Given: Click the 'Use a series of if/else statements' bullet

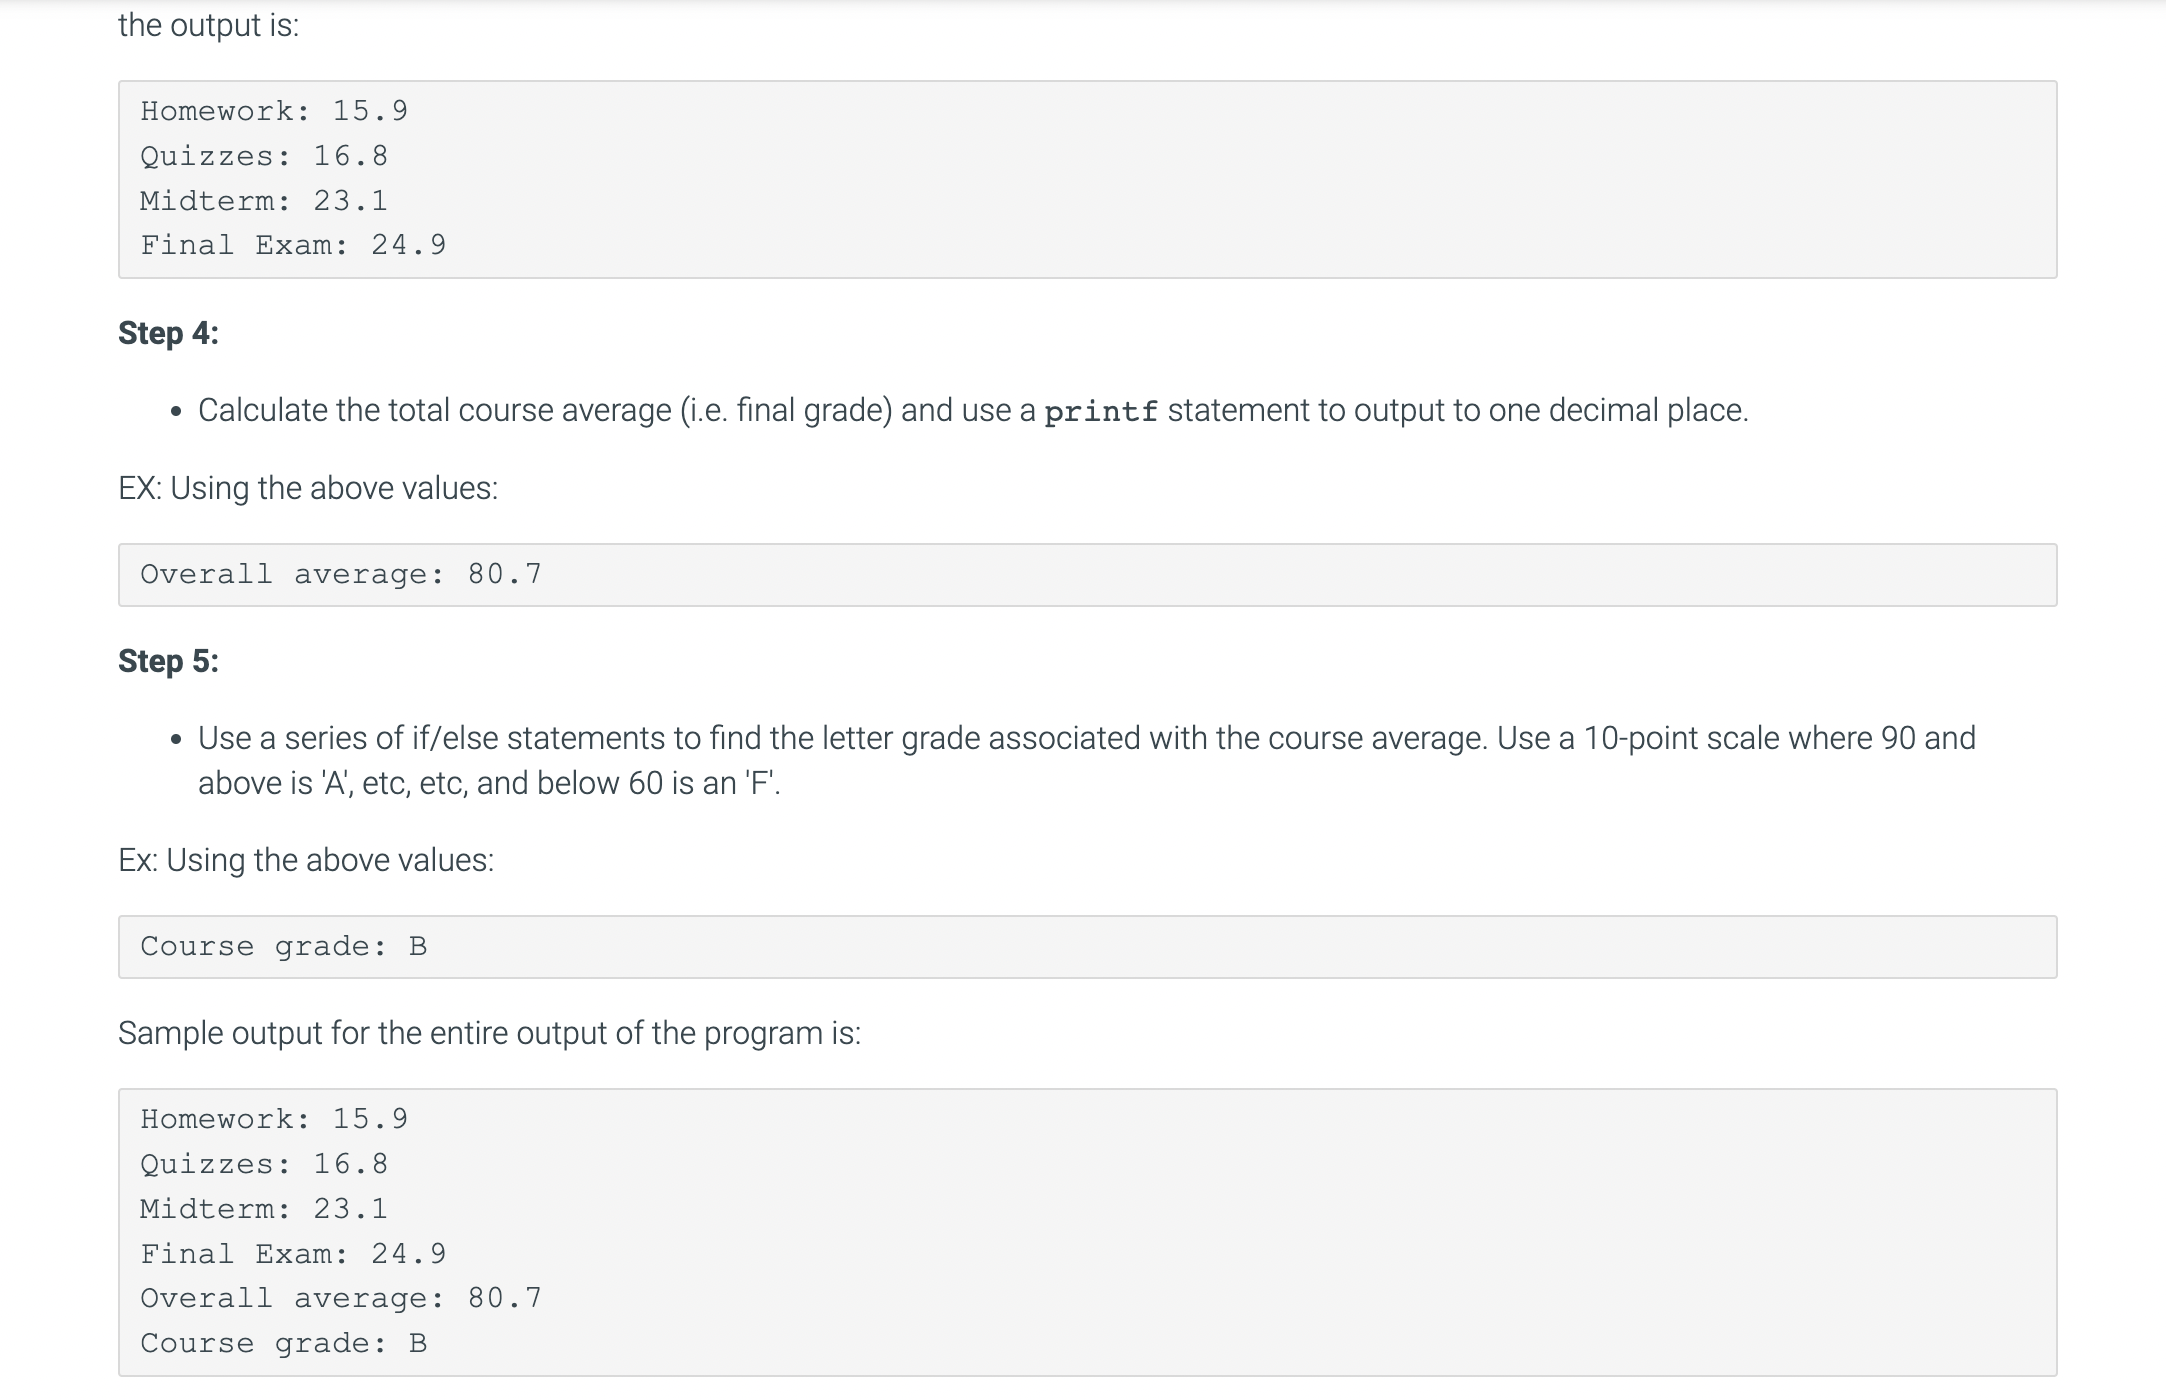Looking at the screenshot, I should coord(1086,738).
